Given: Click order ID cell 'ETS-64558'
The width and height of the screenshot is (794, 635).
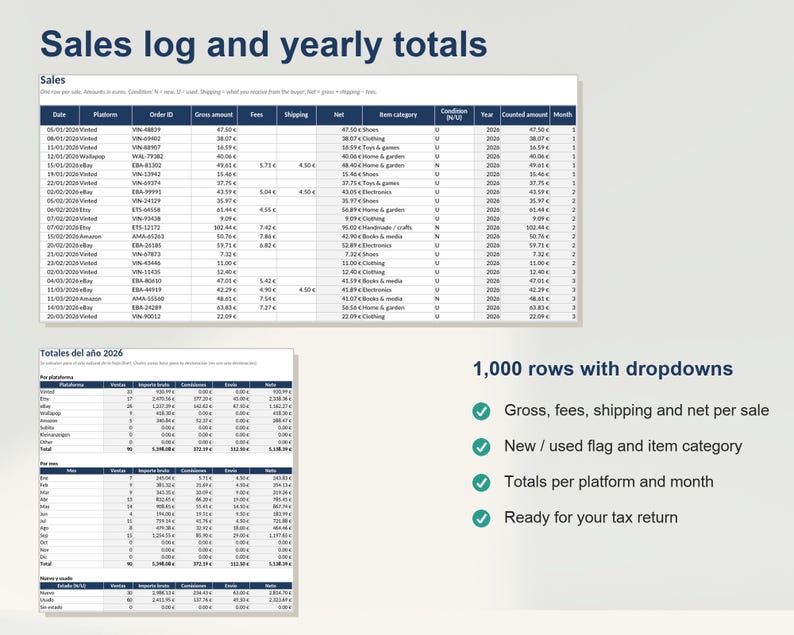Looking at the screenshot, I should tap(161, 210).
